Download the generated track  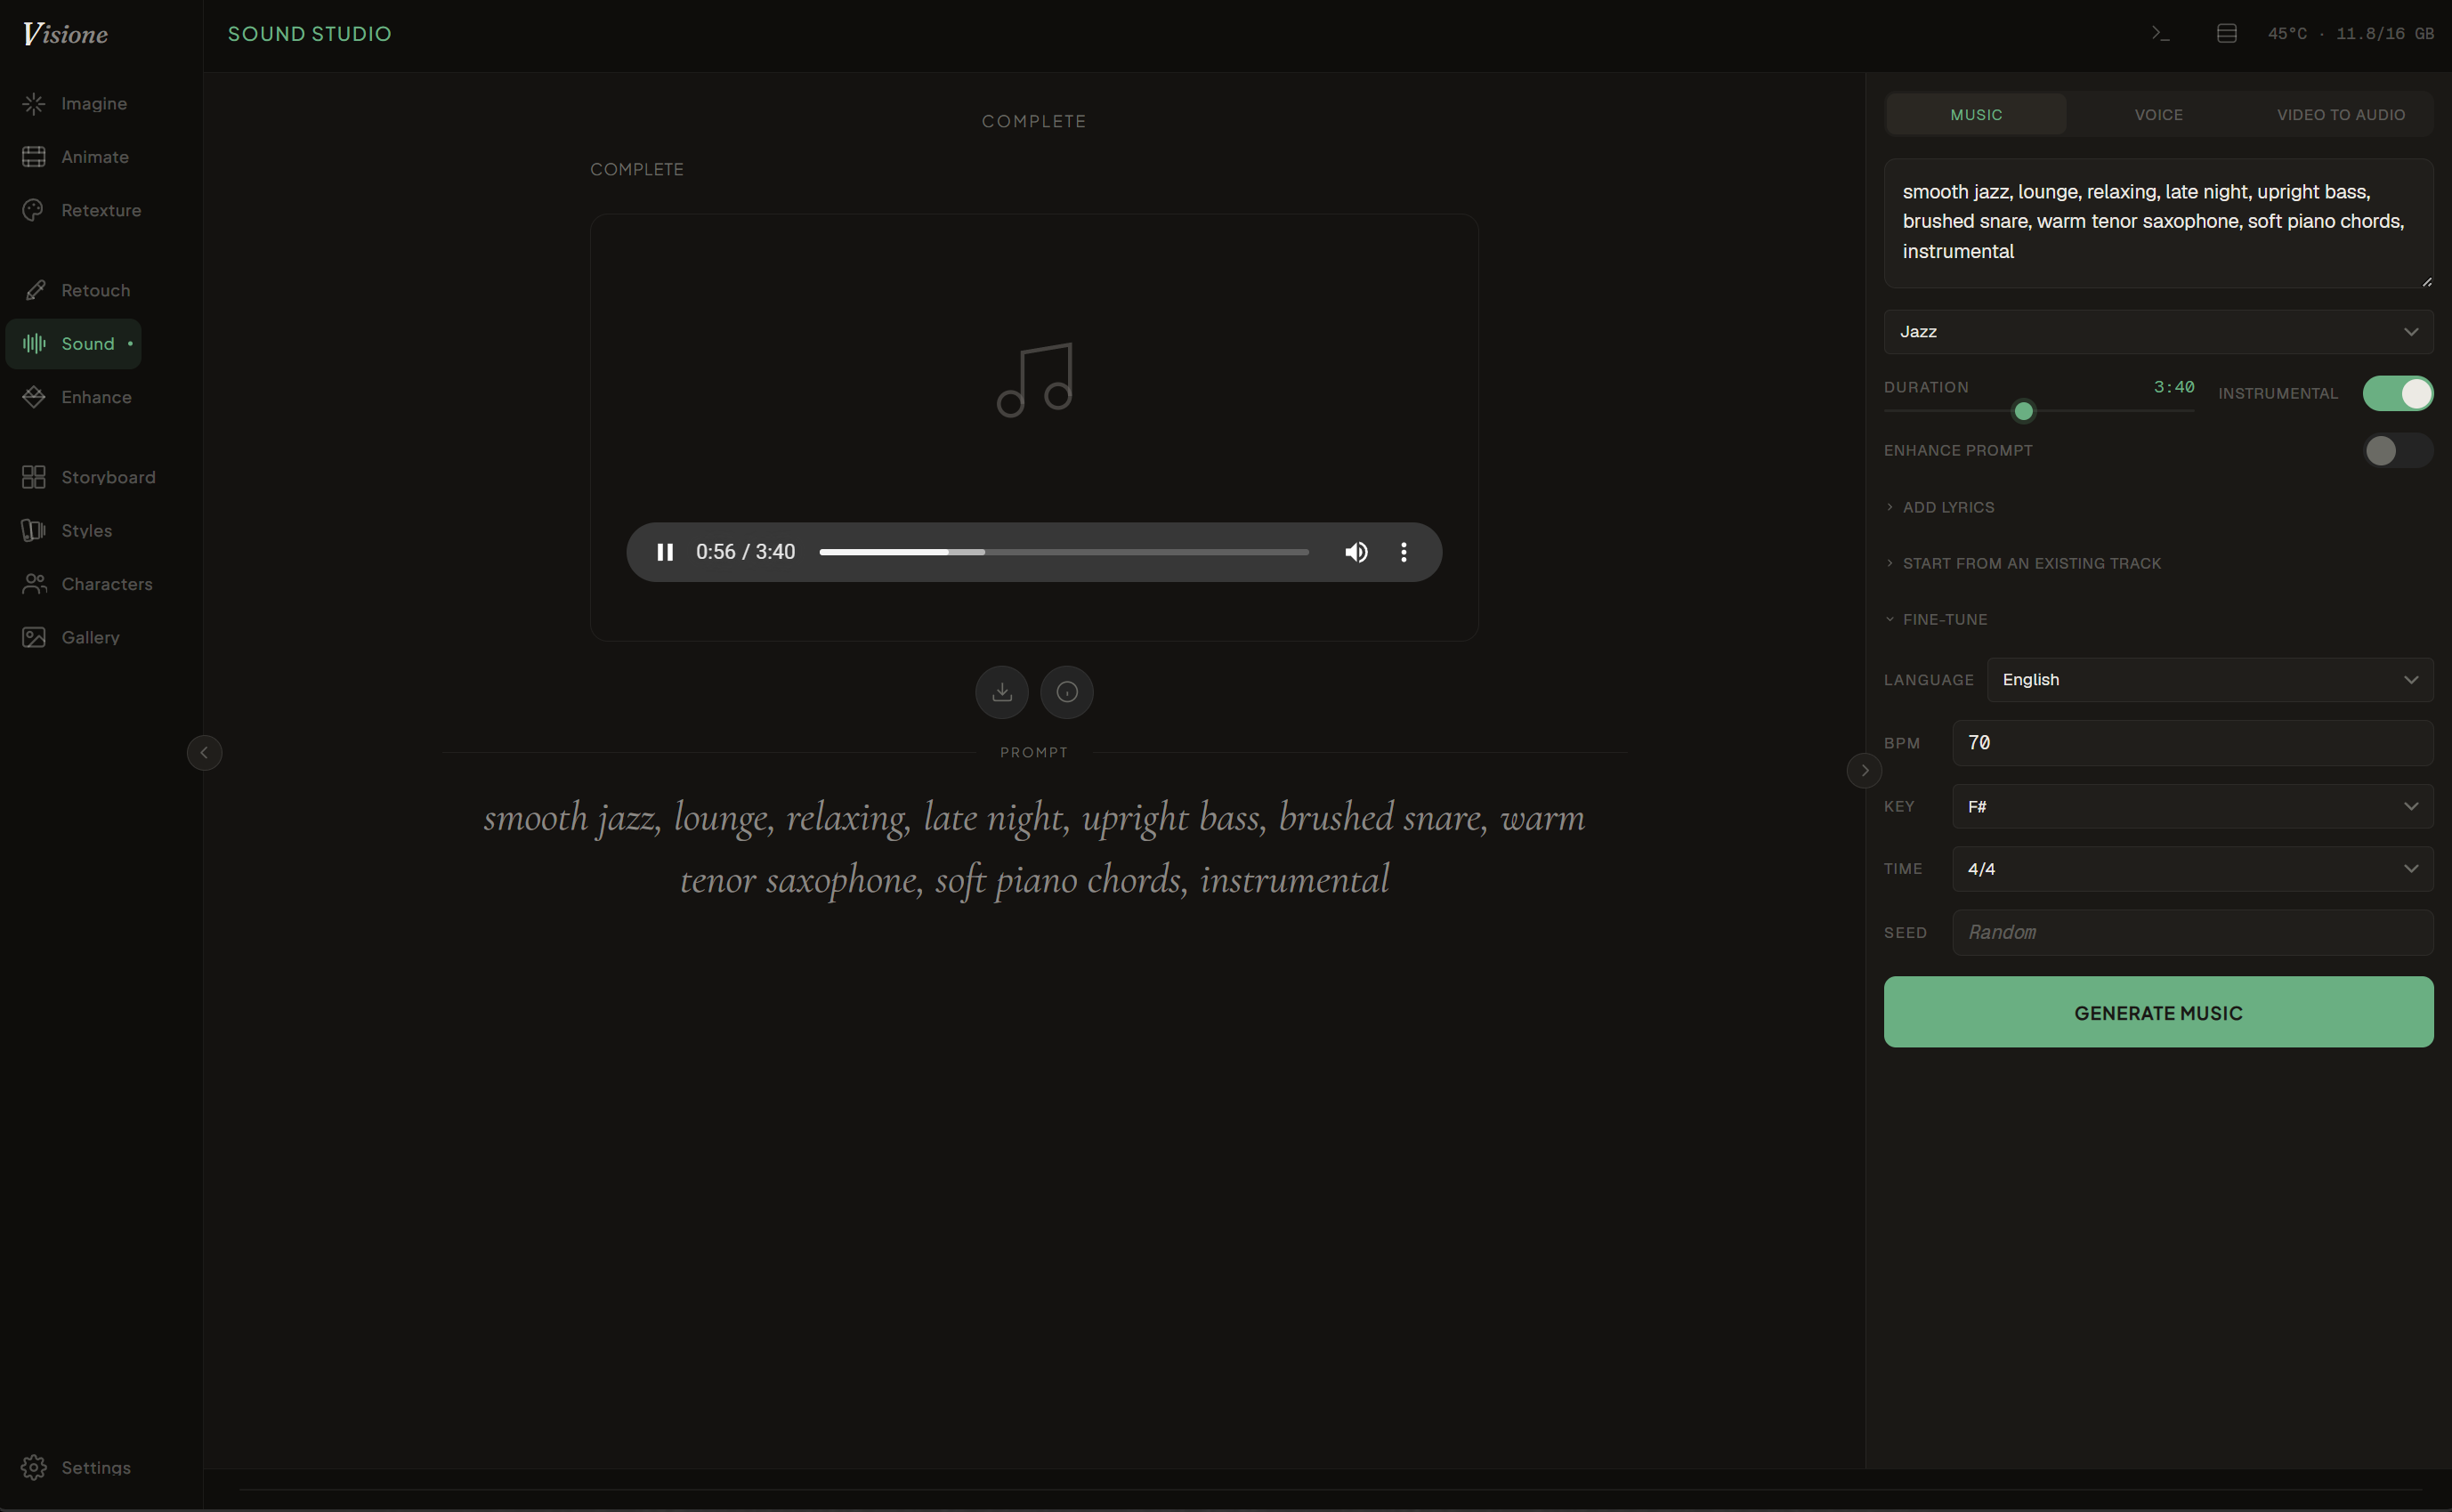1001,692
